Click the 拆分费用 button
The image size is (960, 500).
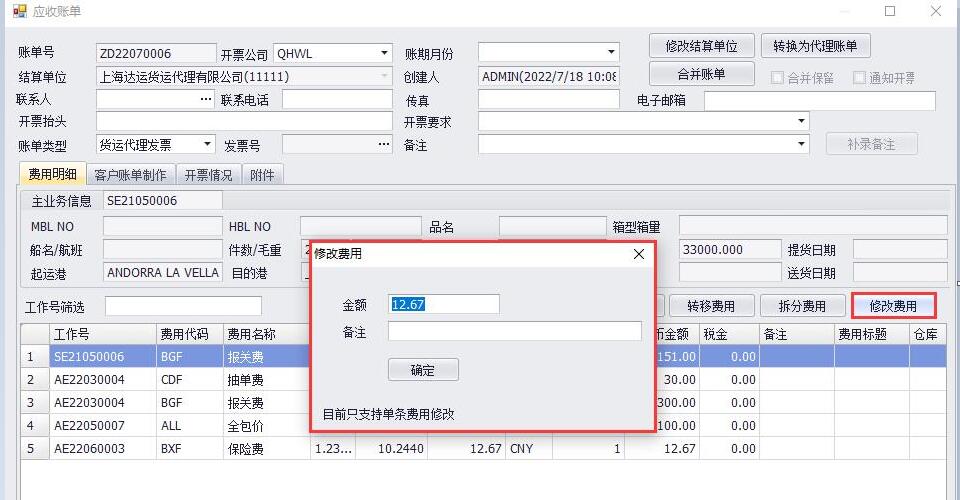coord(801,306)
